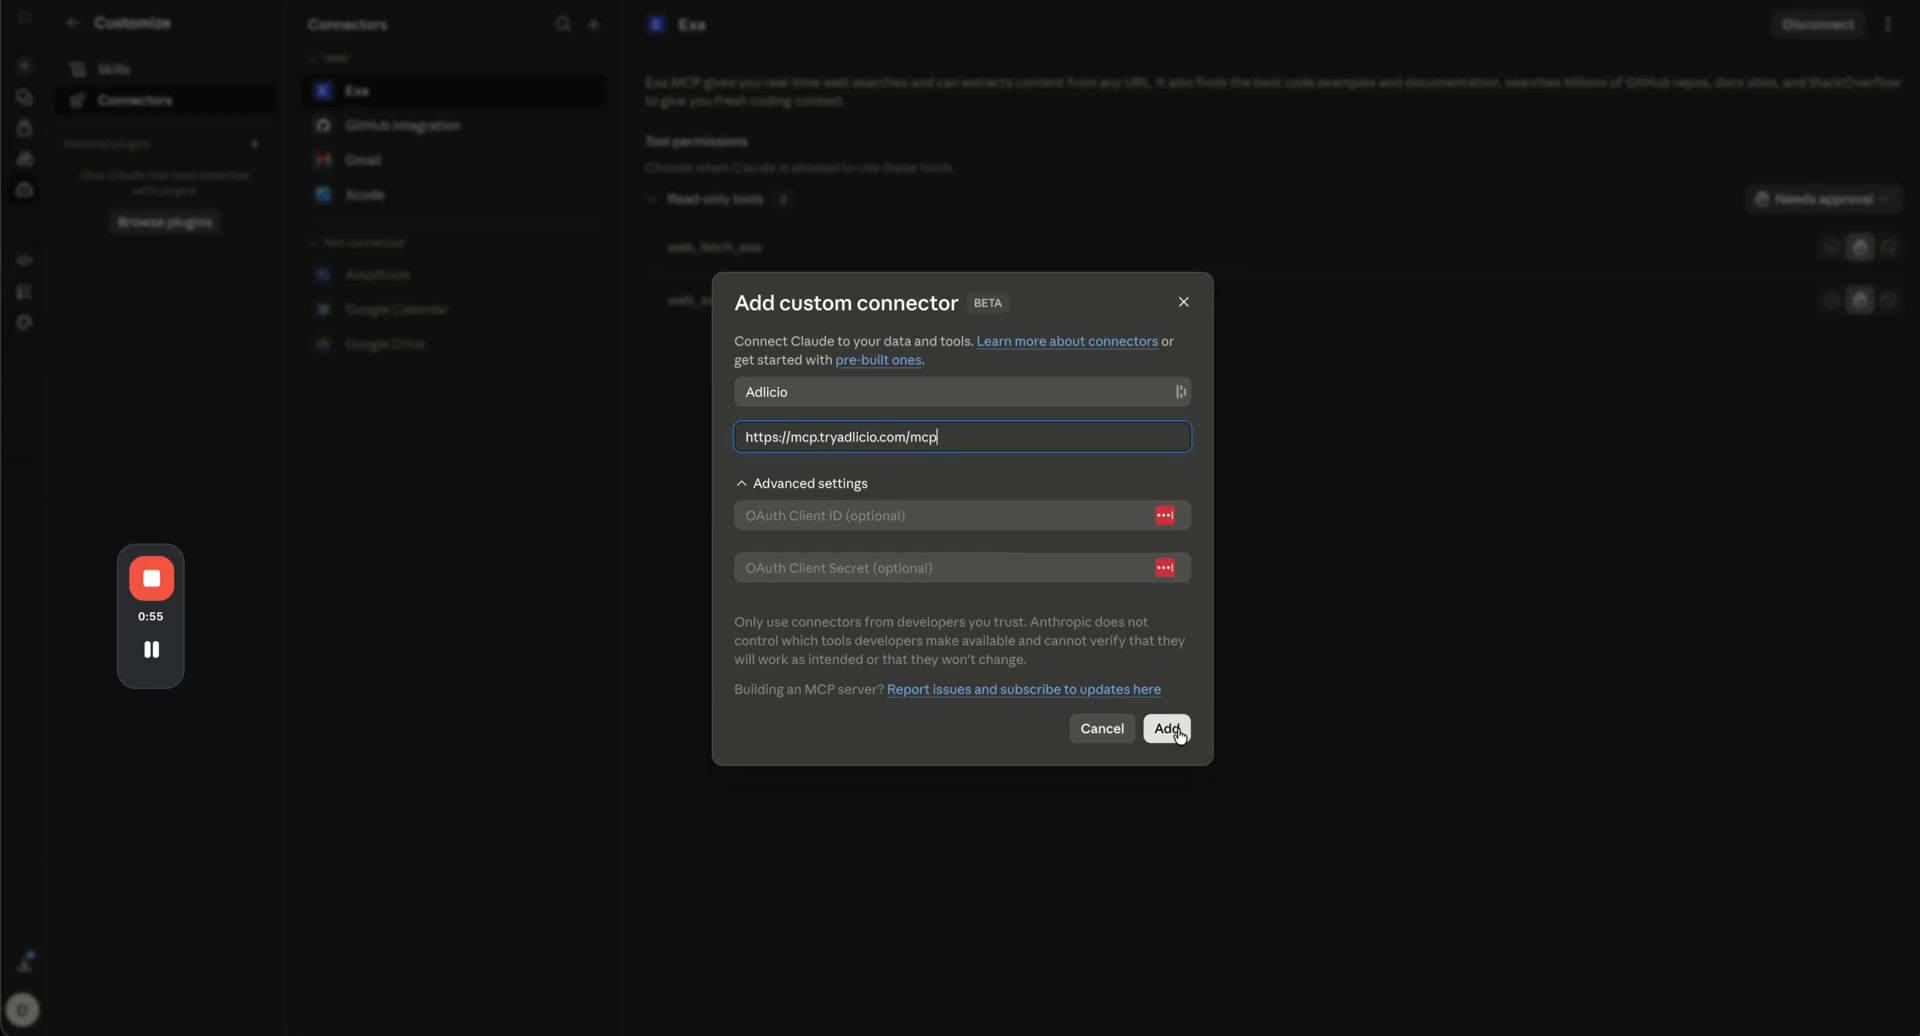This screenshot has width=1920, height=1036.
Task: Click the highlighted toolbox icon in the left rail
Action: (24, 190)
